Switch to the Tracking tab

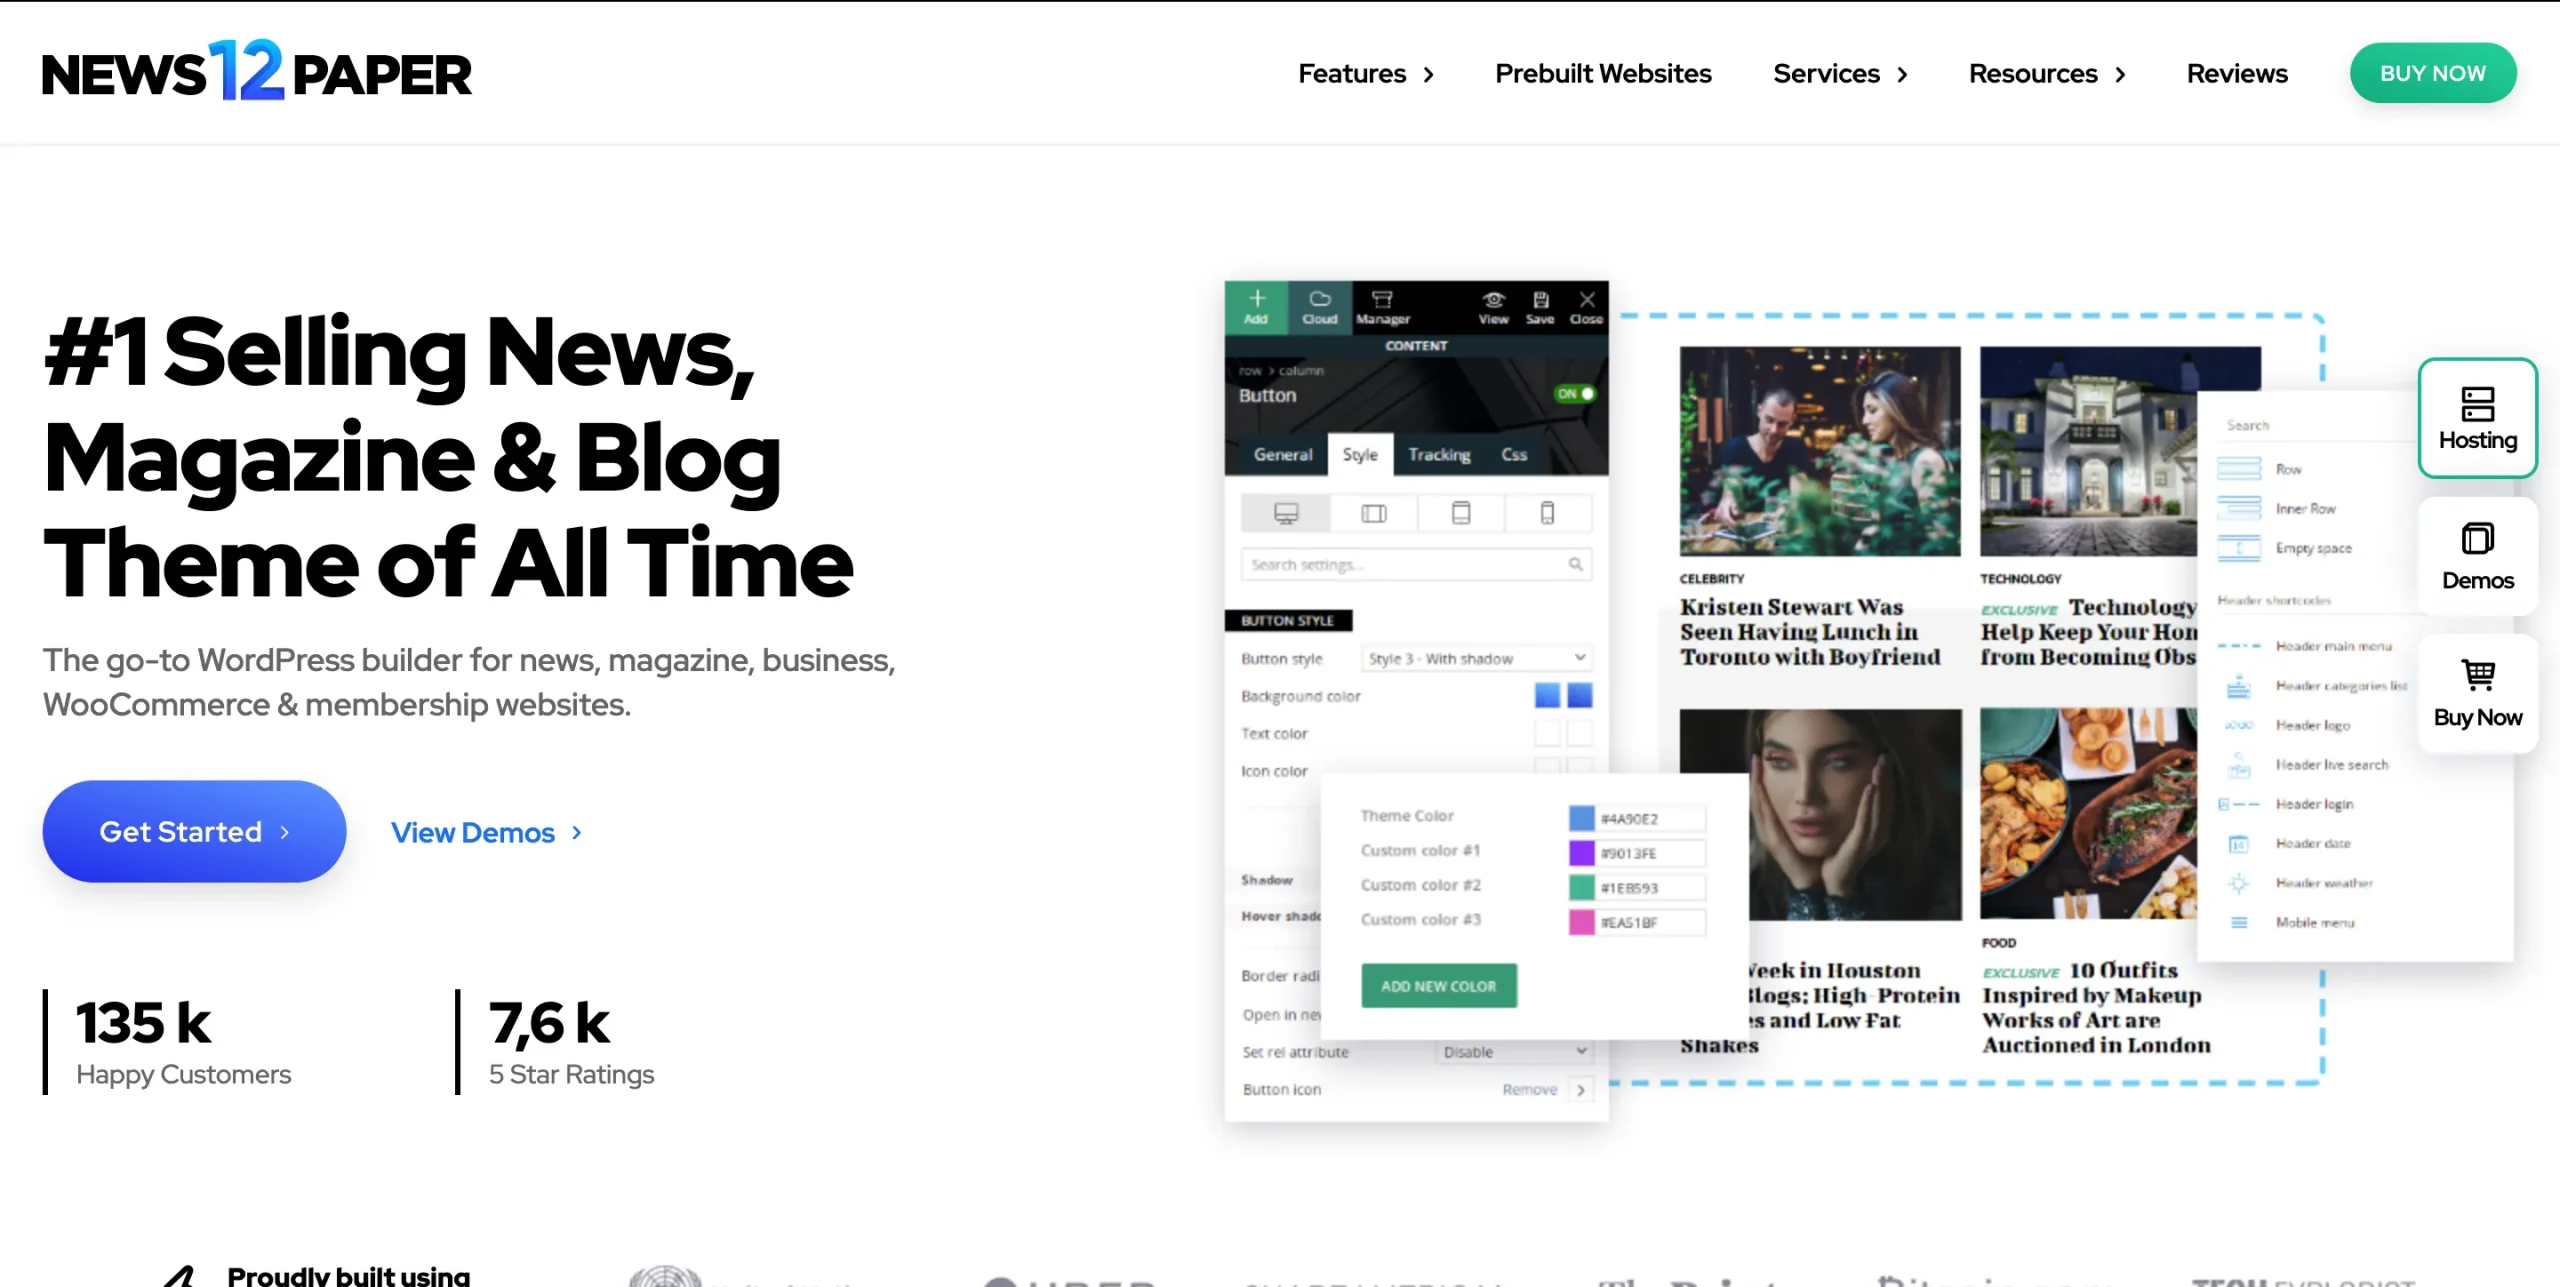1439,454
